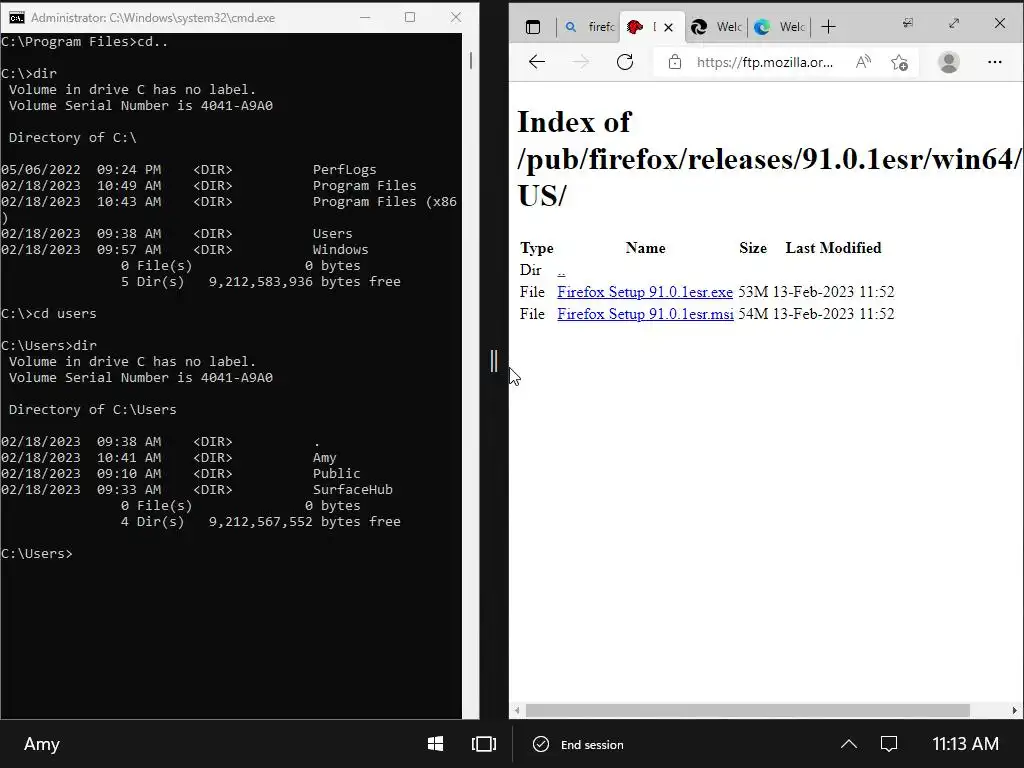Click the 'SurfaceHub' directory row in cmd
This screenshot has height=768, width=1024.
pos(197,490)
